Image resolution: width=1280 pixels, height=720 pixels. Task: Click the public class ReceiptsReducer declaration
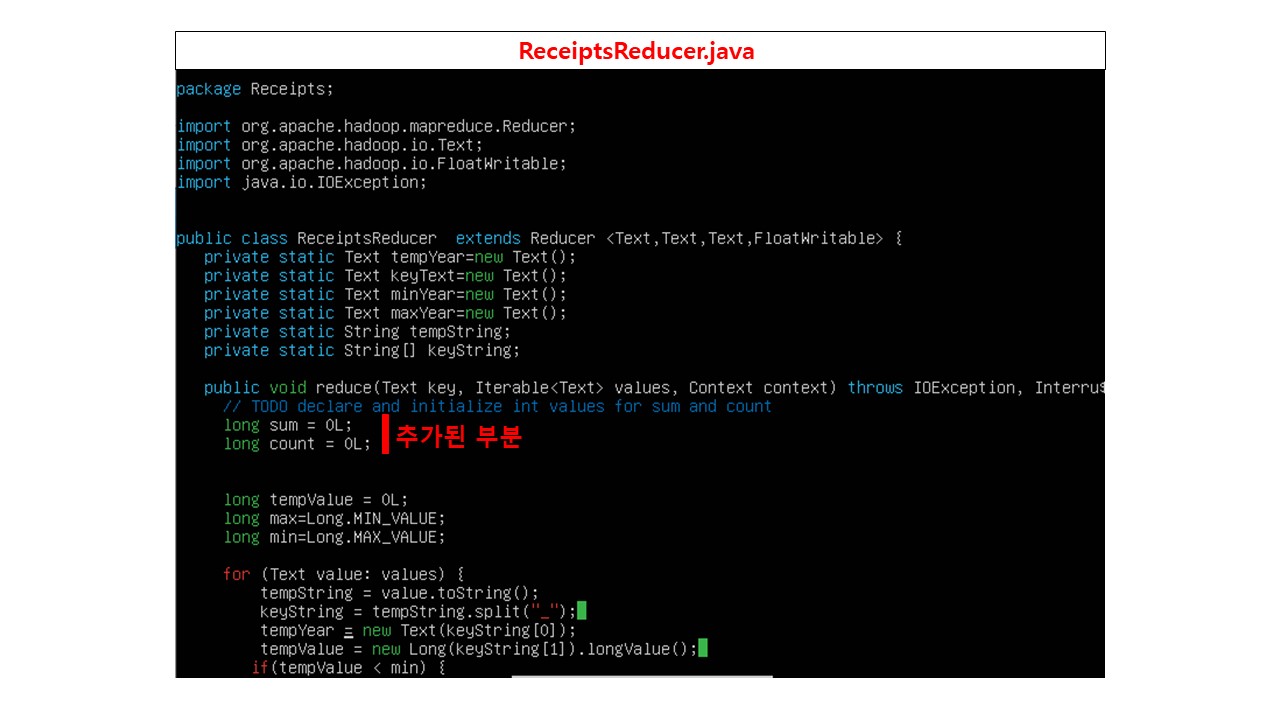(x=540, y=239)
